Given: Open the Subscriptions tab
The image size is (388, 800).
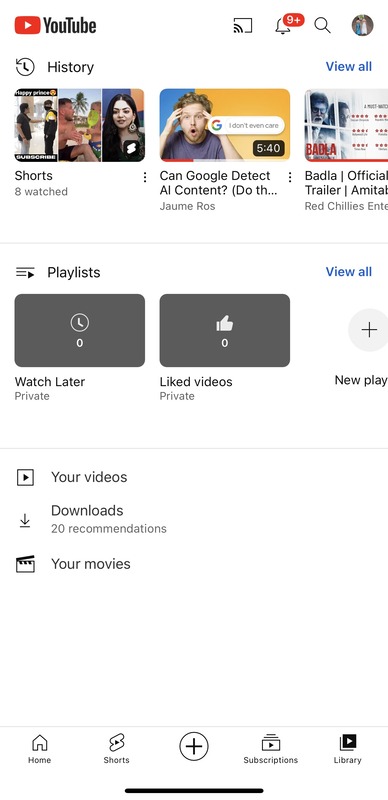Looking at the screenshot, I should pyautogui.click(x=271, y=749).
